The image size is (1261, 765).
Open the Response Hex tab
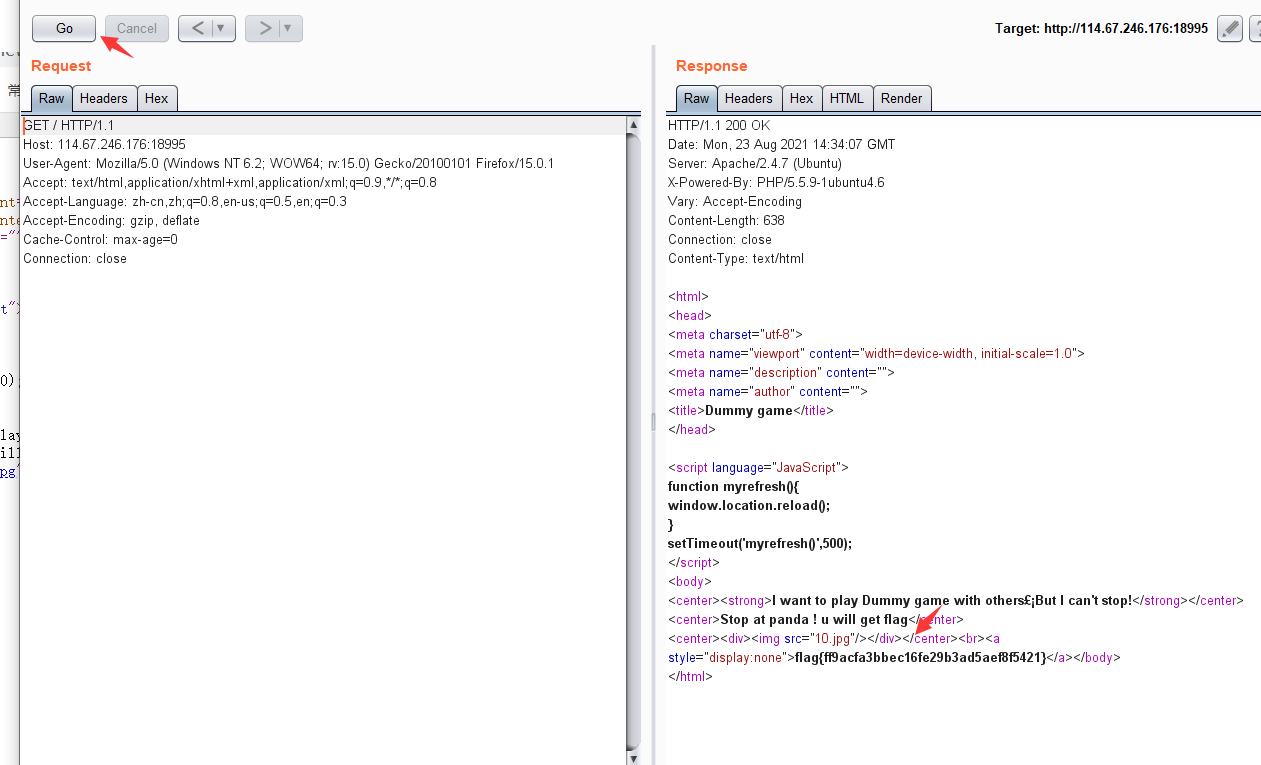[802, 98]
